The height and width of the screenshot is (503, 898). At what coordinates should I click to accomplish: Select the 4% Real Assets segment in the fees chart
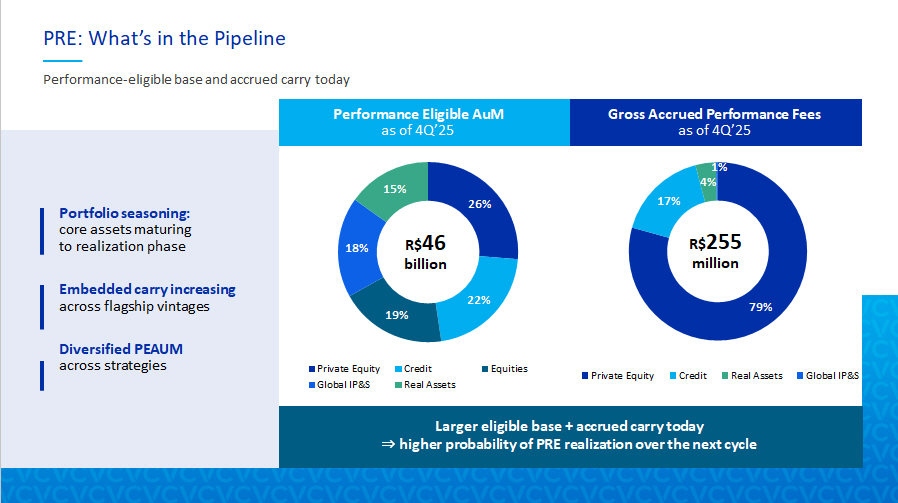coord(707,181)
